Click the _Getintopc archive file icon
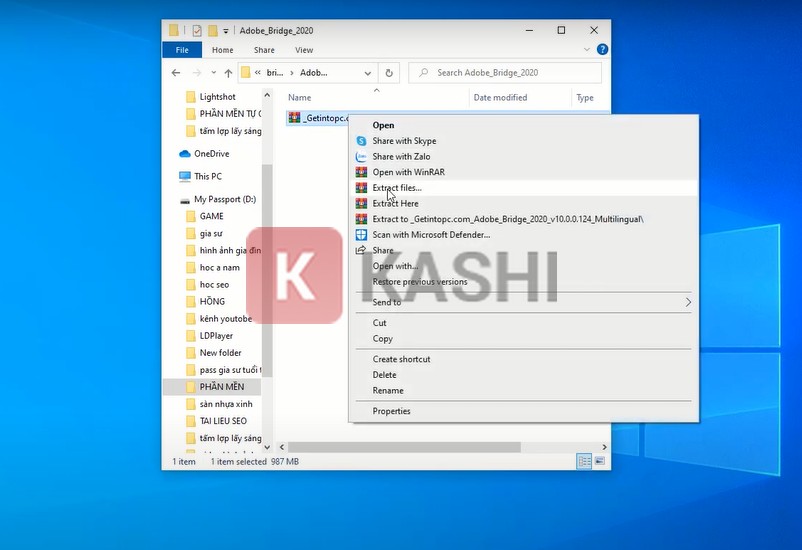 click(294, 118)
